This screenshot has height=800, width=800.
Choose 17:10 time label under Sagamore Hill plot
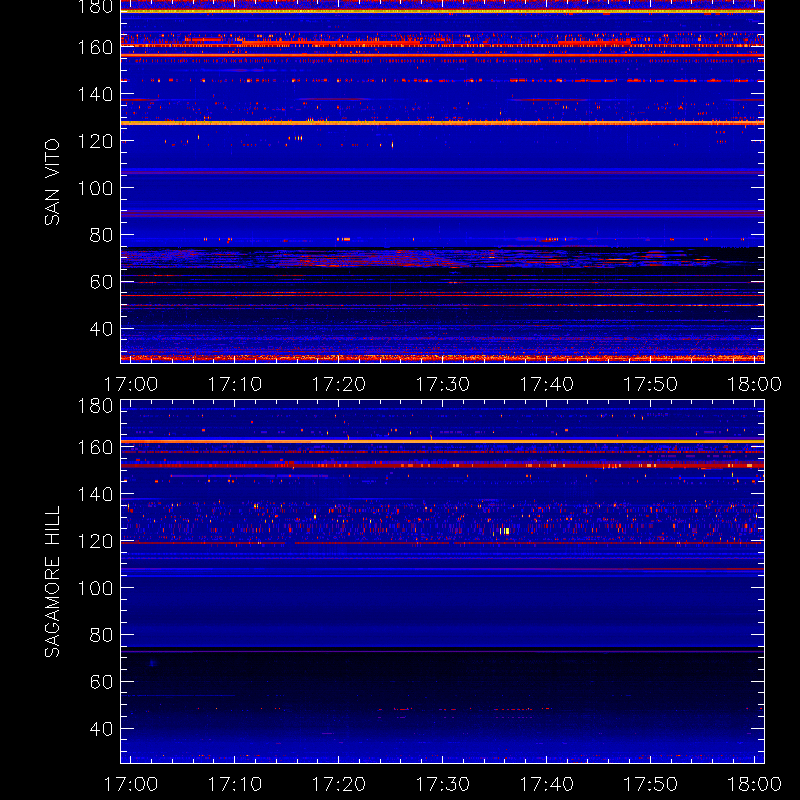tap(235, 784)
